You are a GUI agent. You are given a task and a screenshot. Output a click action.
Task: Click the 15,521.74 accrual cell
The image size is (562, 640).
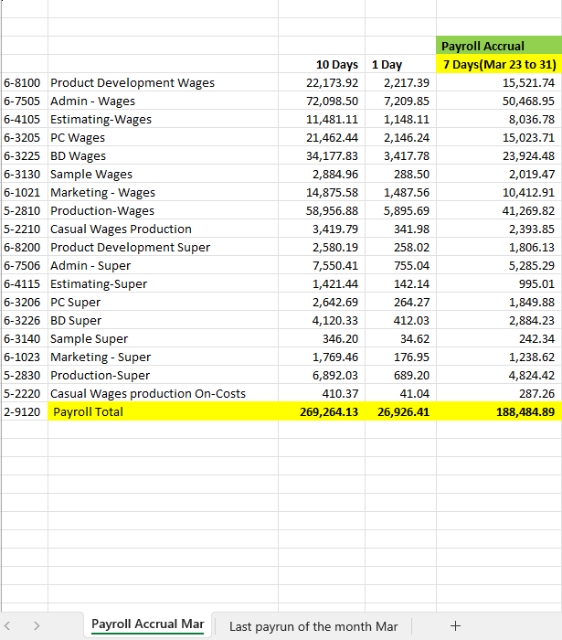(499, 82)
